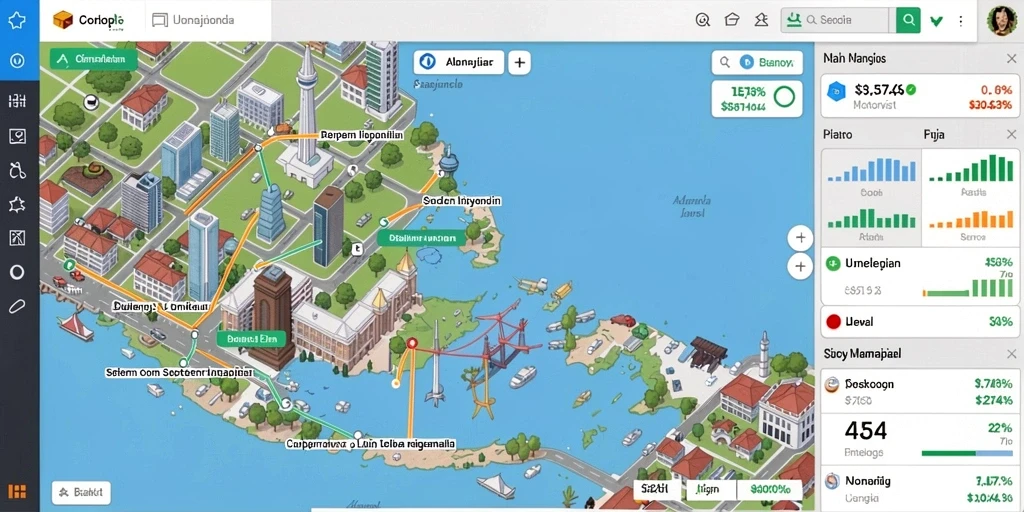Click the upper map zoom plus button
Screen dimensions: 1024x512
800,238
